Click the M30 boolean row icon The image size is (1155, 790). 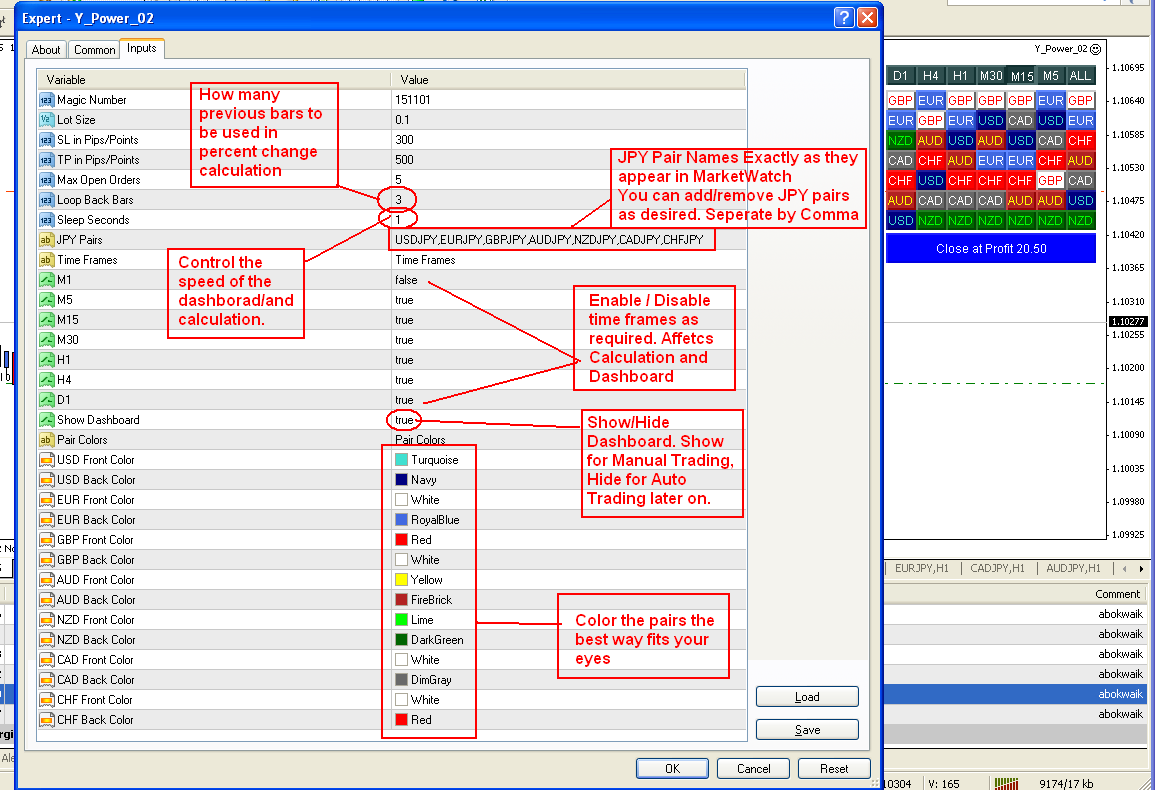pos(46,339)
